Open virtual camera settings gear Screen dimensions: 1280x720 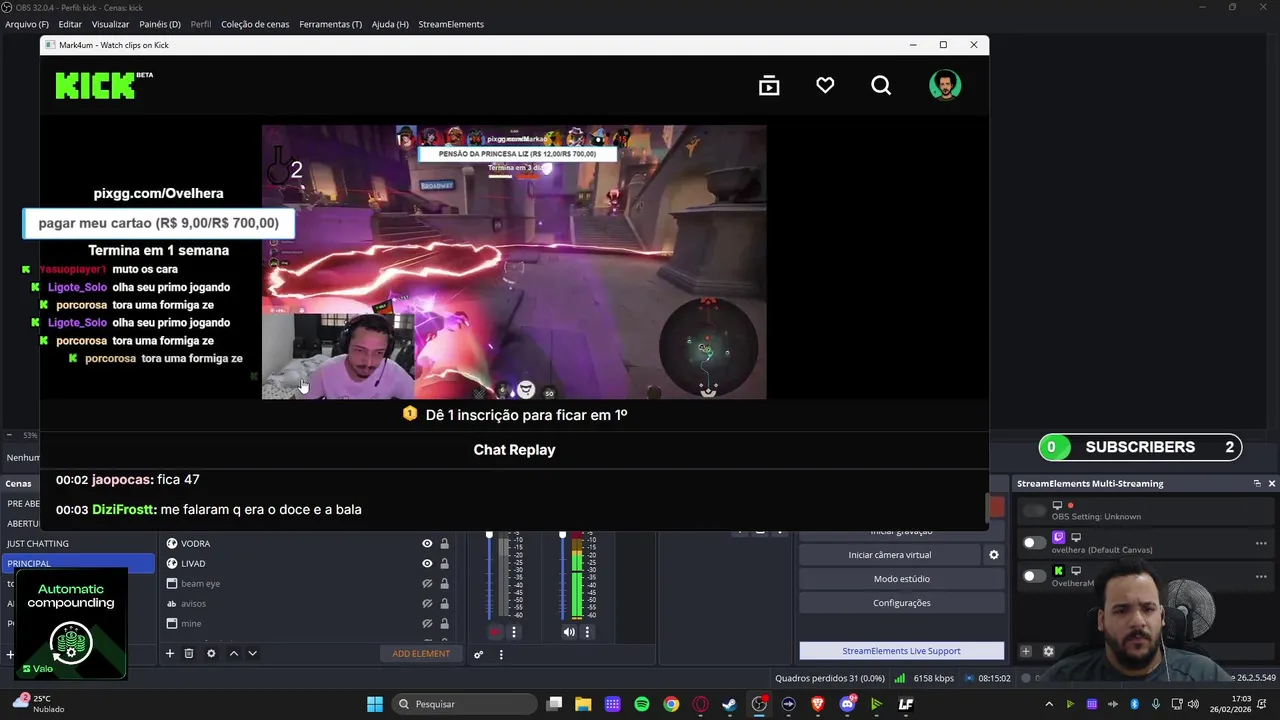(994, 555)
